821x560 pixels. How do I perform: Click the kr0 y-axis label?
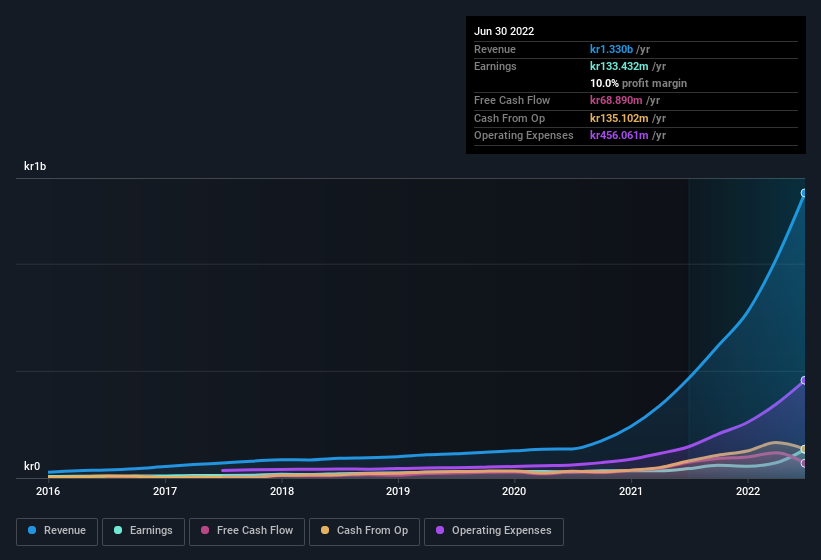32,466
